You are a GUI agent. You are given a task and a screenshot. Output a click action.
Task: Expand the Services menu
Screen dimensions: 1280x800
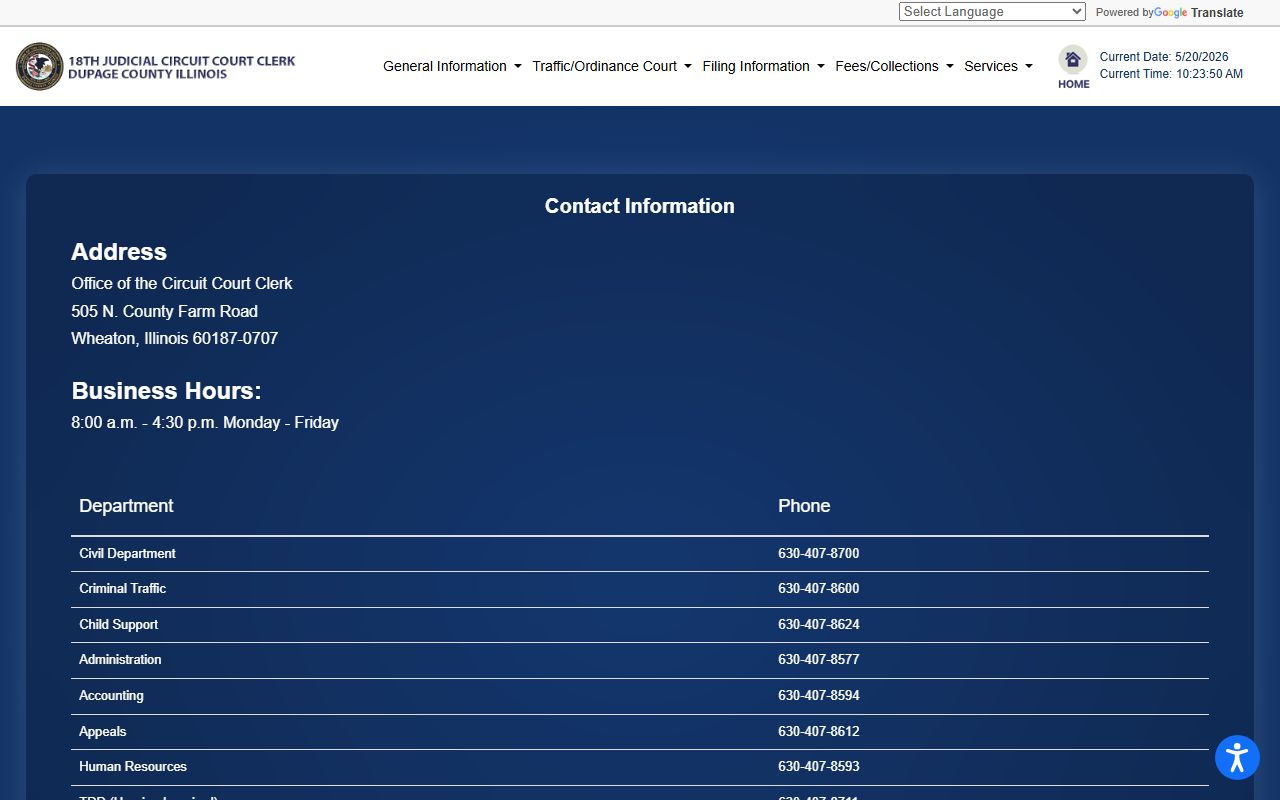999,66
